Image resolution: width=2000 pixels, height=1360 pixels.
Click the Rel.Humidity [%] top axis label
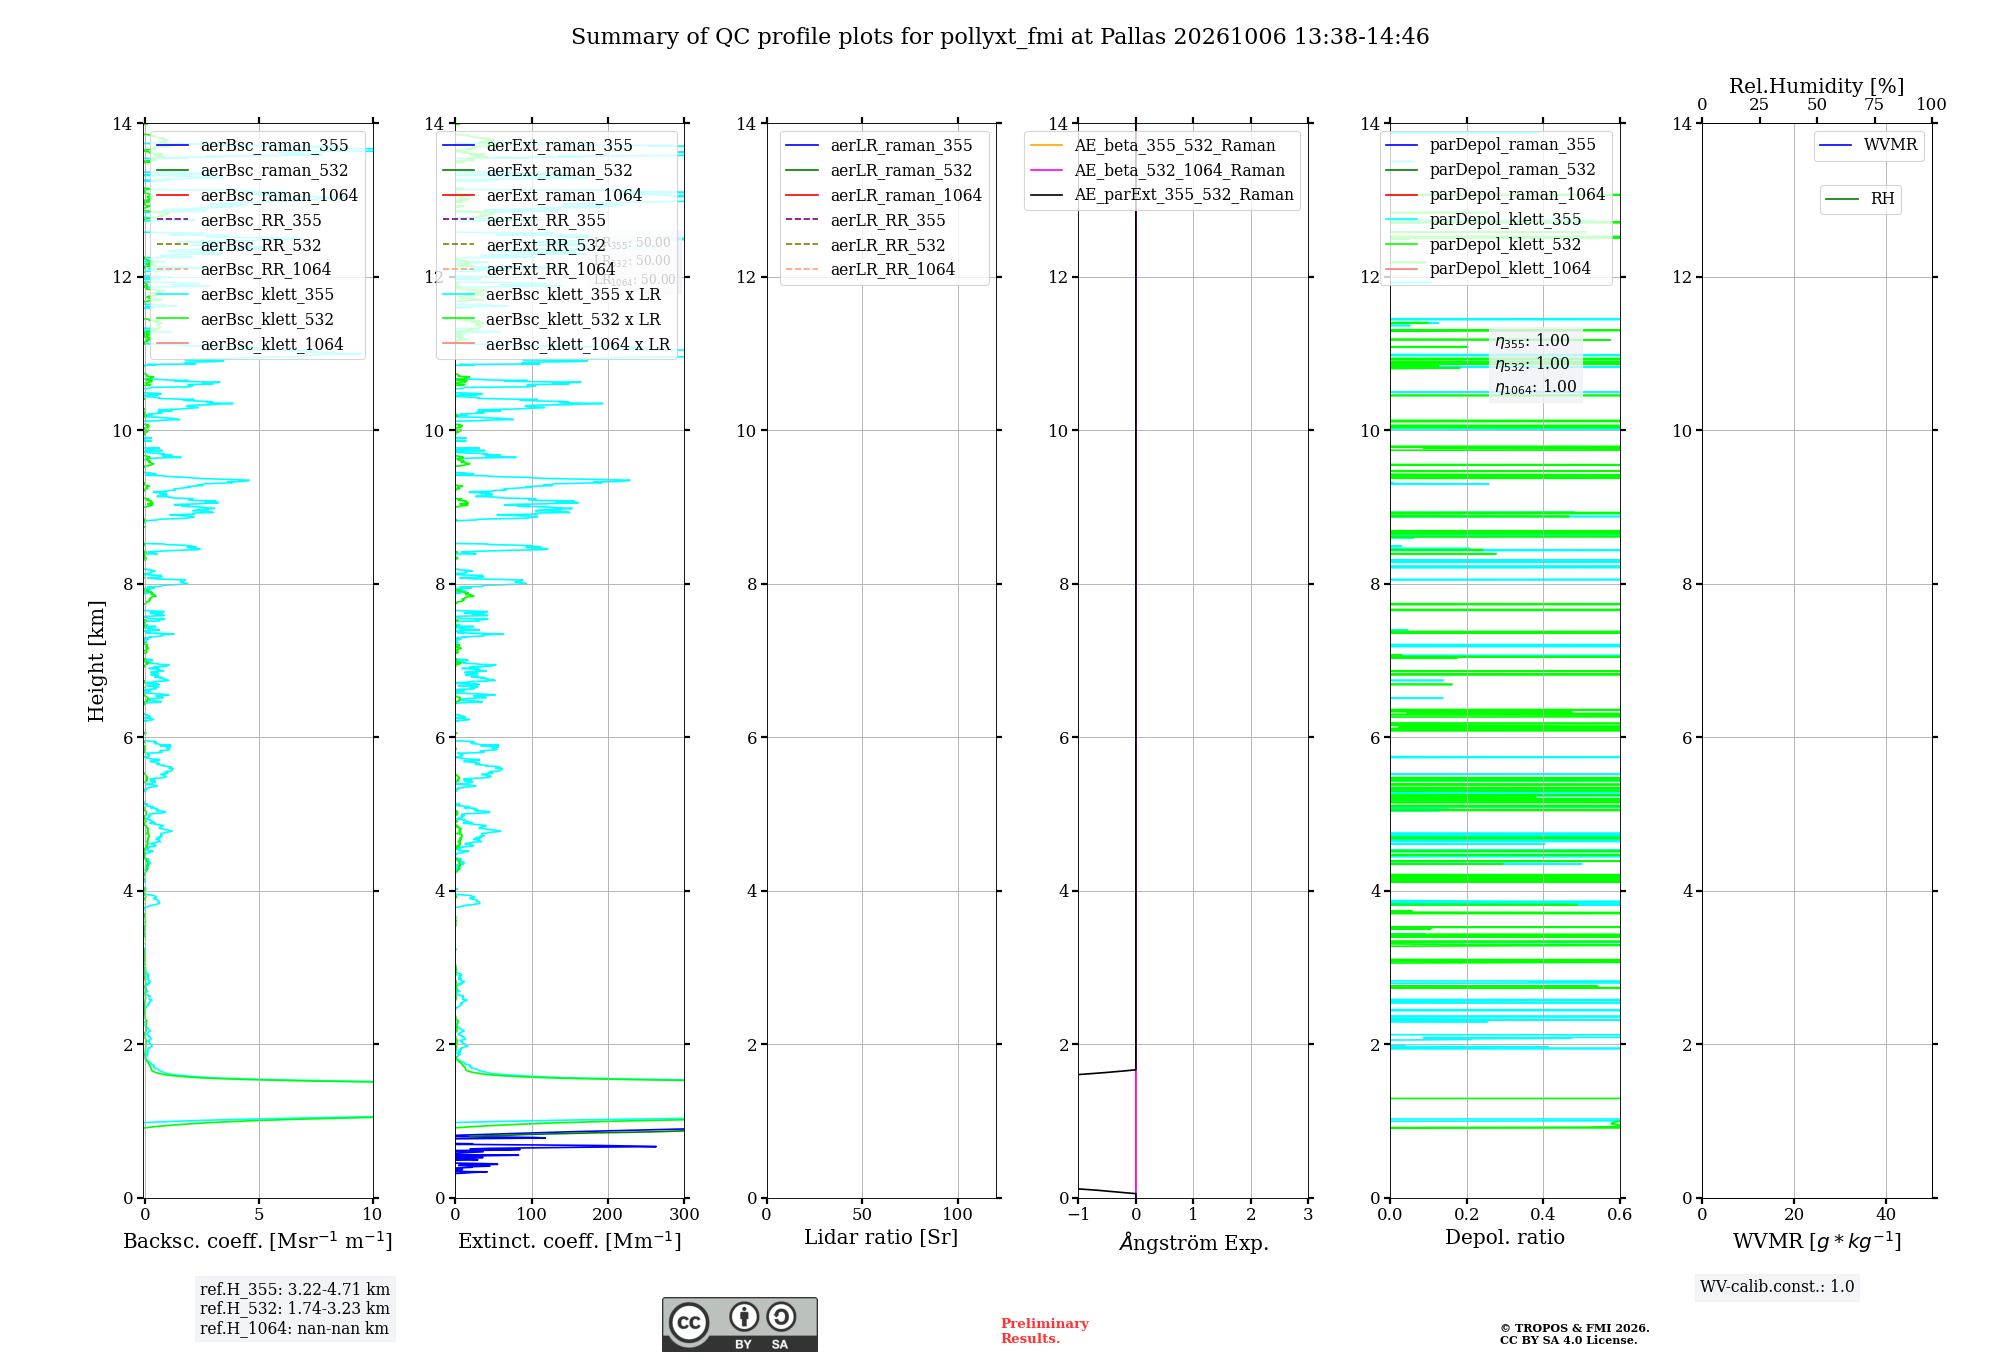[1817, 86]
